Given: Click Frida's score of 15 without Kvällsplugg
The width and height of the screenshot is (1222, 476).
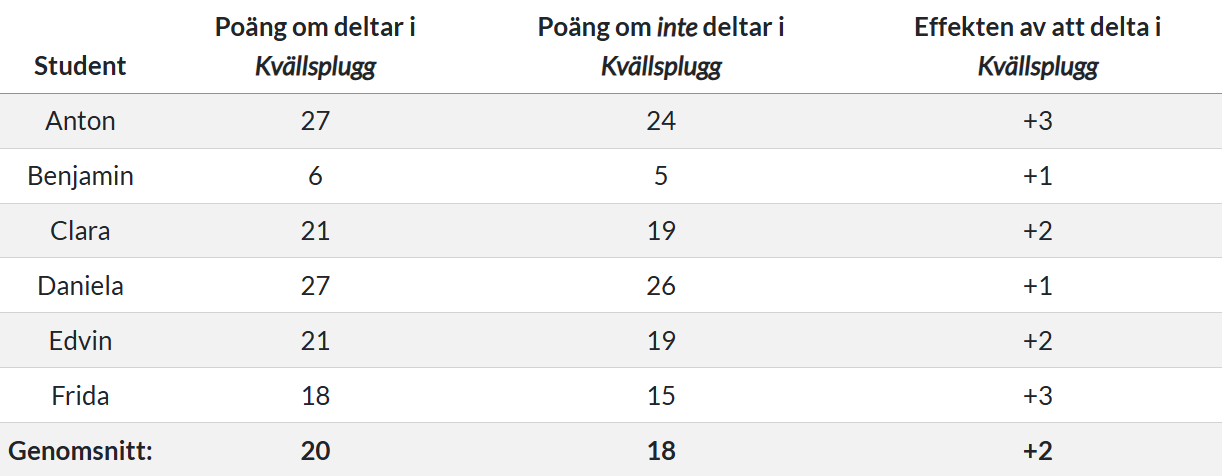Looking at the screenshot, I should [661, 396].
